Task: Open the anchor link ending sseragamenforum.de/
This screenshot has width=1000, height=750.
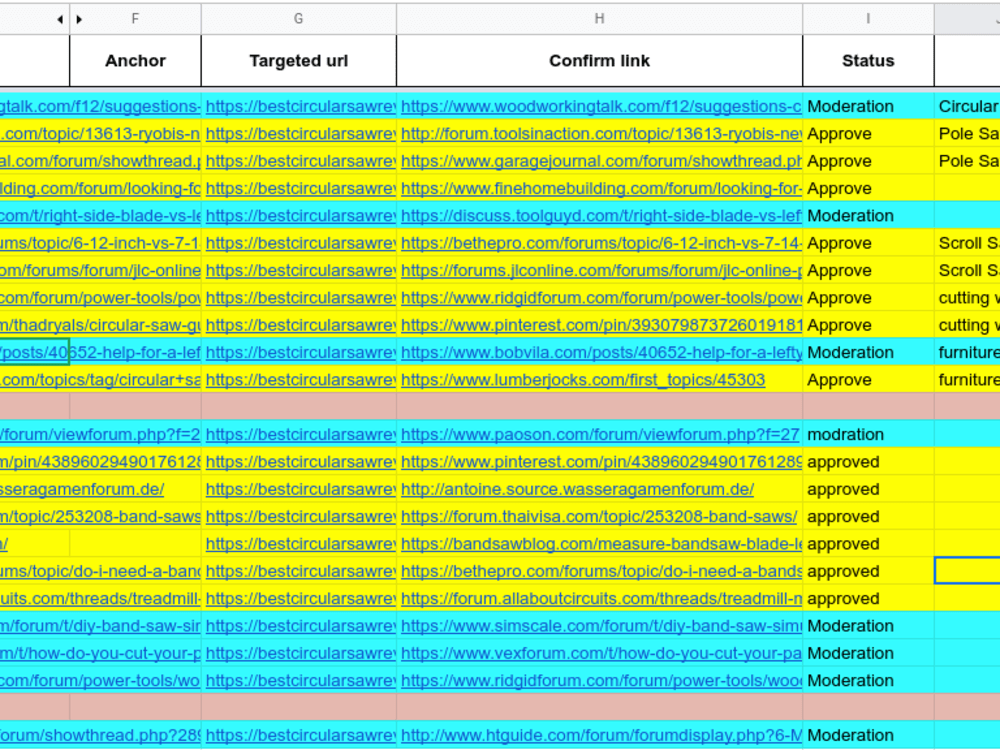Action: point(82,490)
